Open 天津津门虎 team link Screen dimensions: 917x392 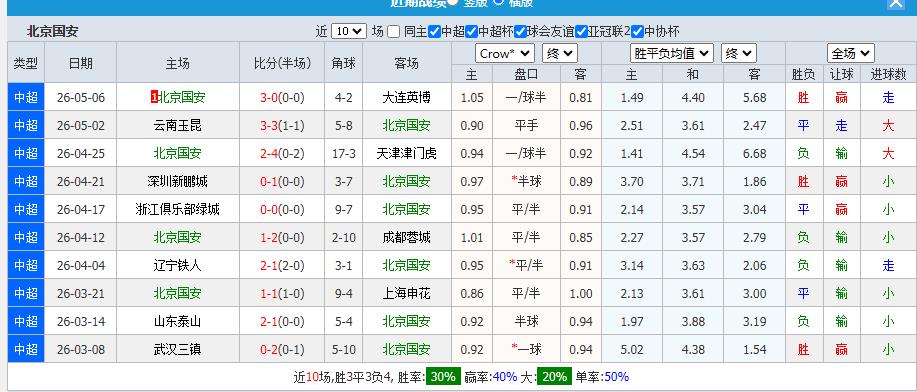406,154
